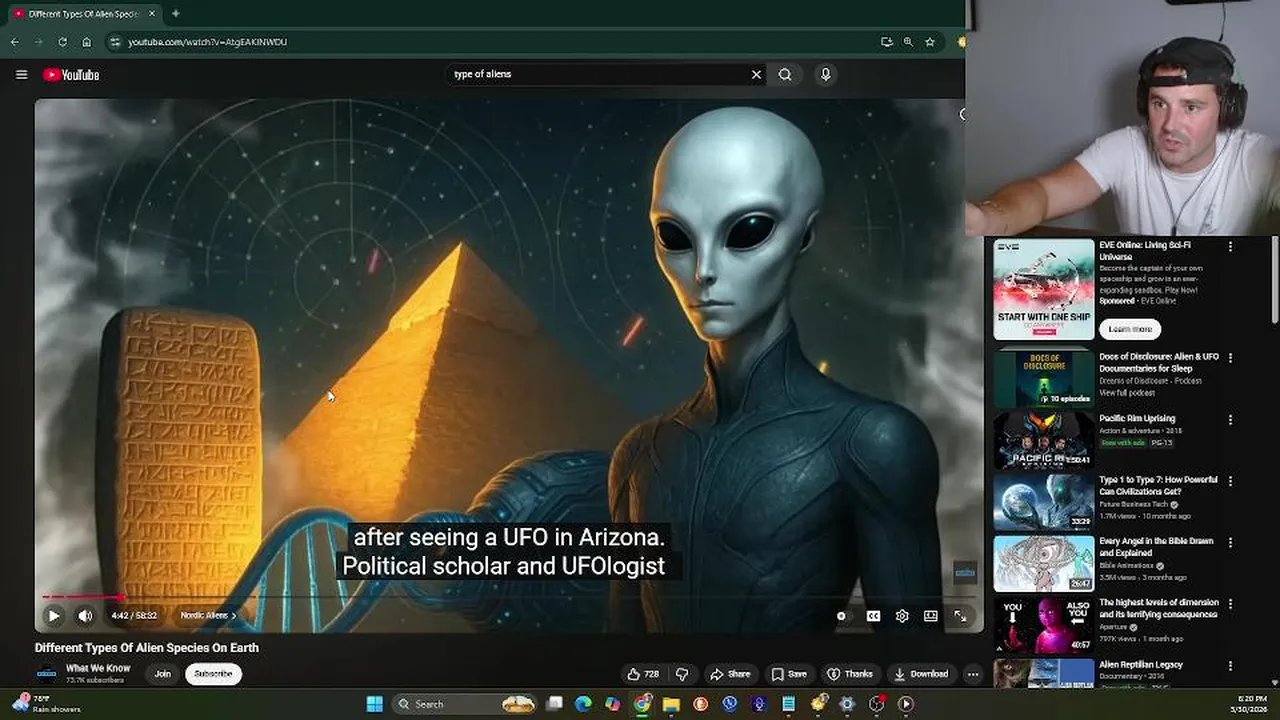Send Thanks to the creator

click(x=850, y=674)
